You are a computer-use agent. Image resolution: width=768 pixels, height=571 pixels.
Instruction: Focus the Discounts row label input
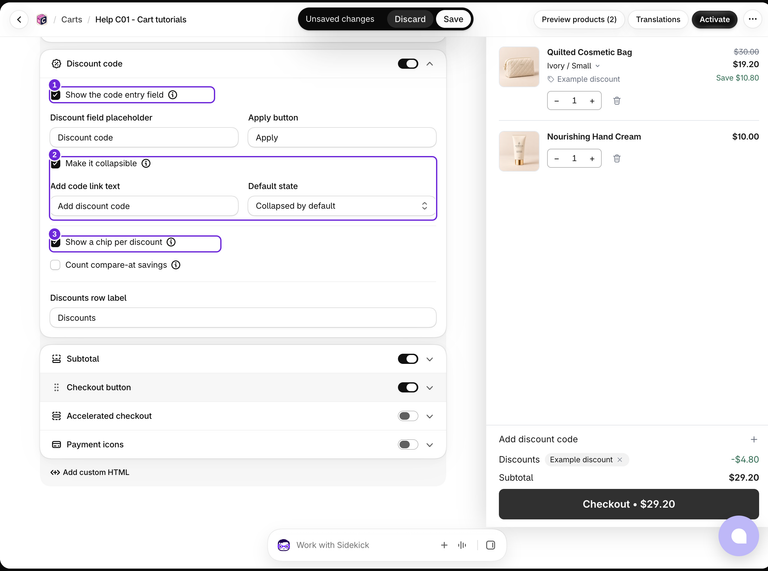click(243, 318)
